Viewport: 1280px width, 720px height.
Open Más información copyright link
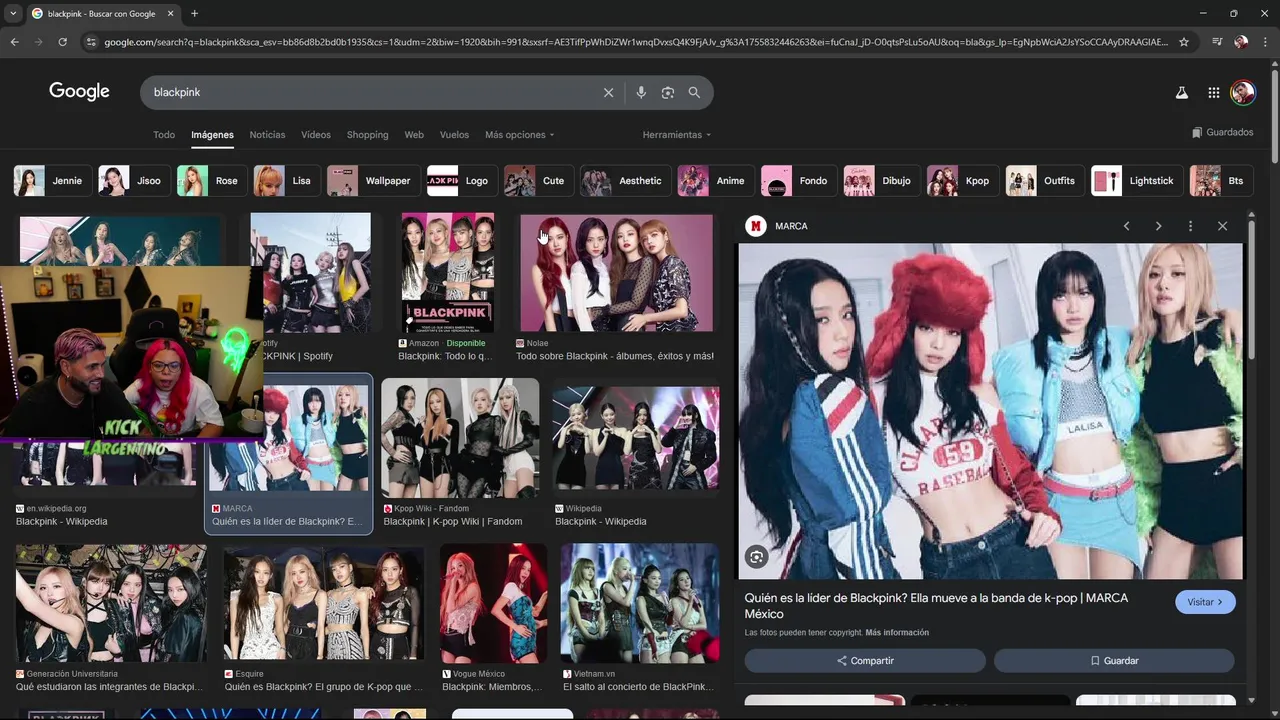[x=897, y=633]
